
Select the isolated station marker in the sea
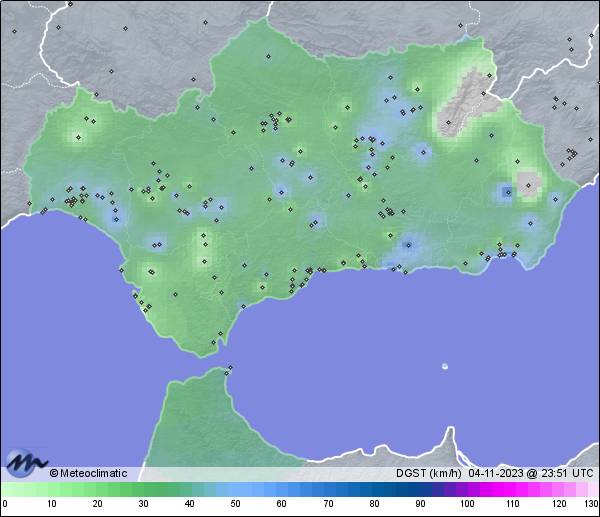point(445,366)
